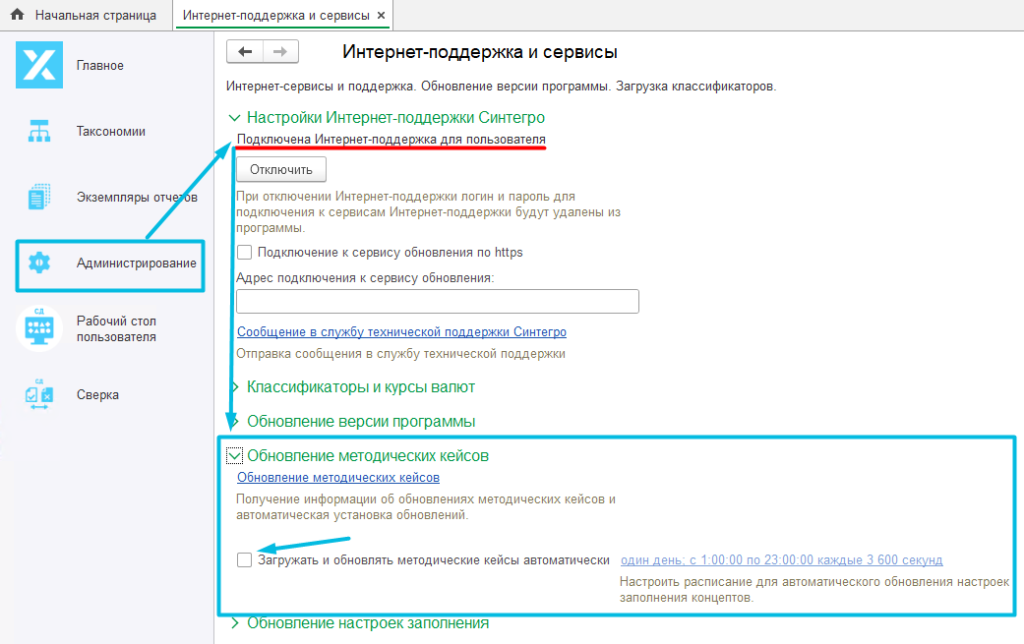The image size is (1024, 644).
Task: Select the Администрирование gear icon
Action: pyautogui.click(x=38, y=263)
